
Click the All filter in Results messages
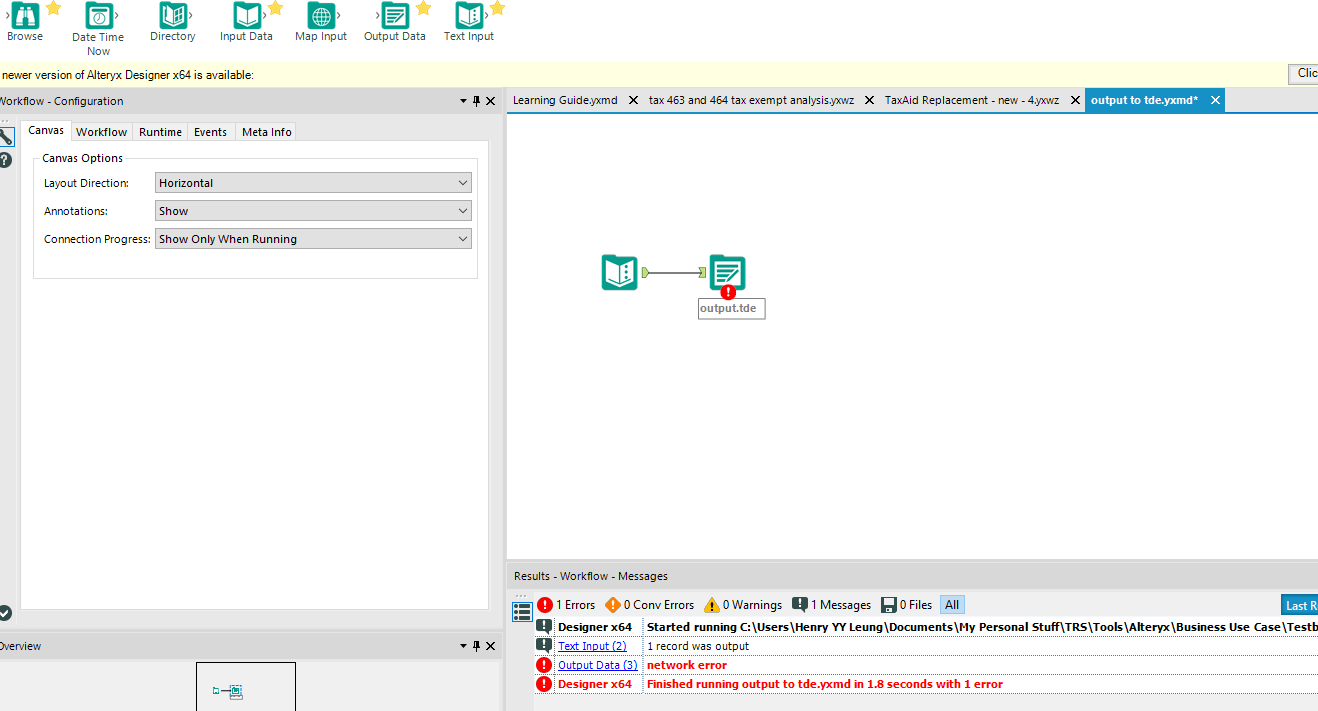(x=951, y=604)
